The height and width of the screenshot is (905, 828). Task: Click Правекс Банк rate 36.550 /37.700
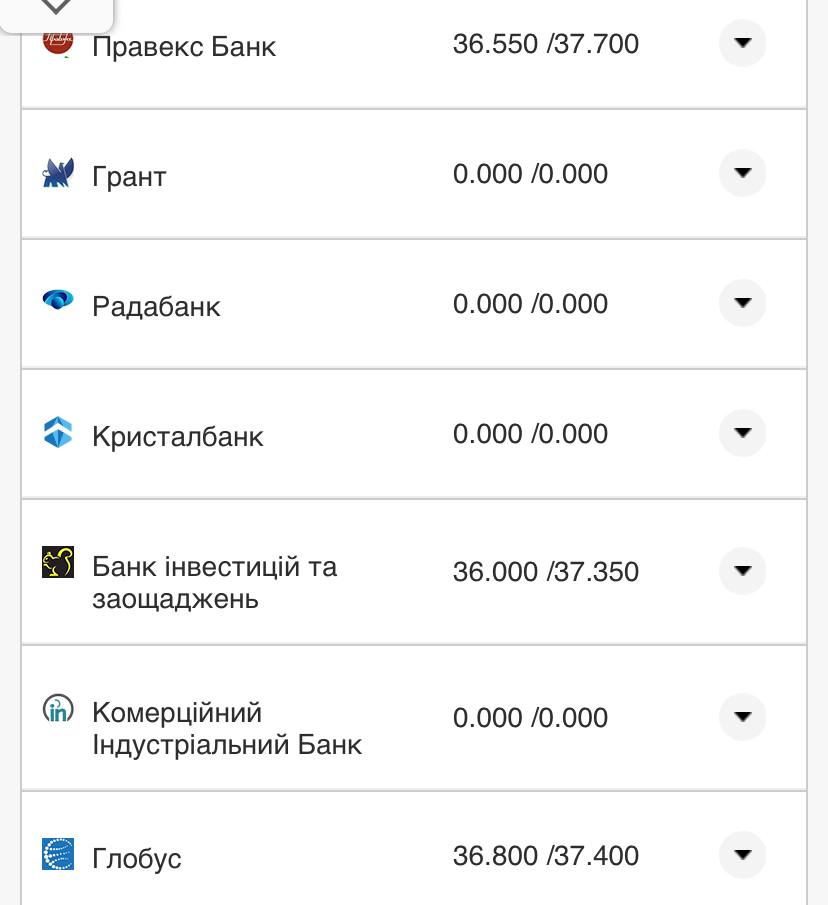546,44
